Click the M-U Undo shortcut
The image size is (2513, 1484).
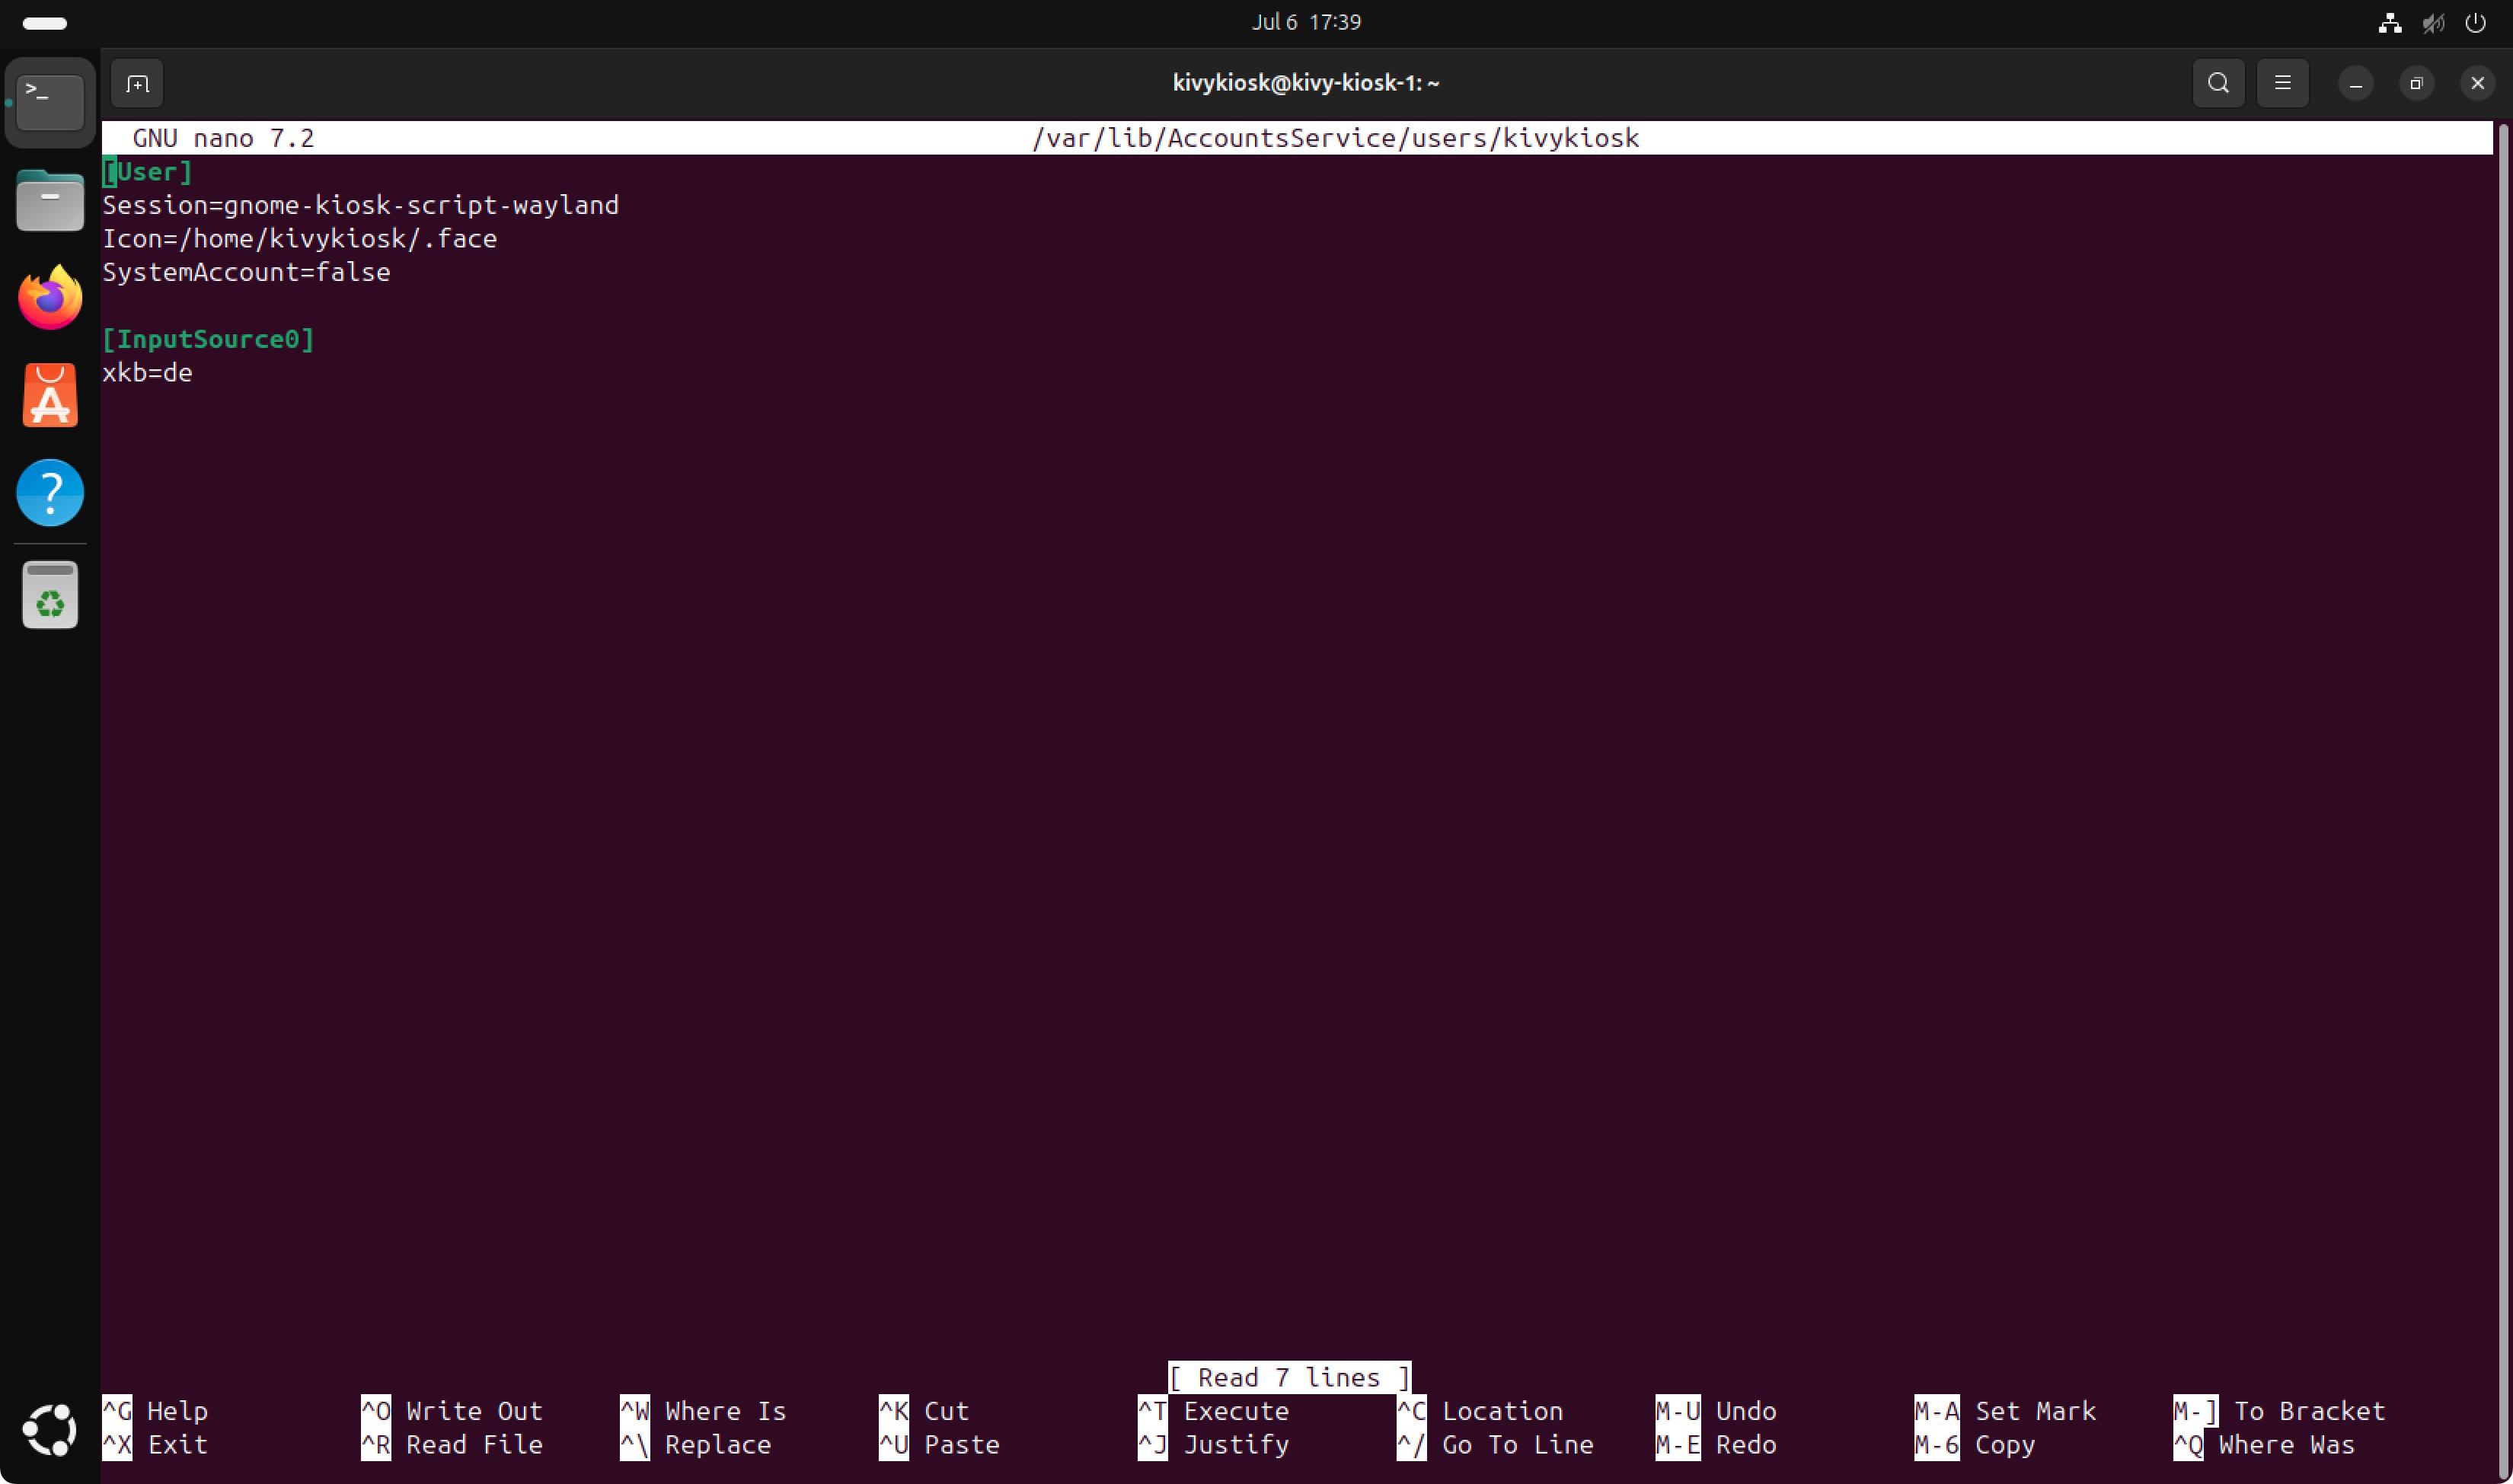pos(1716,1411)
